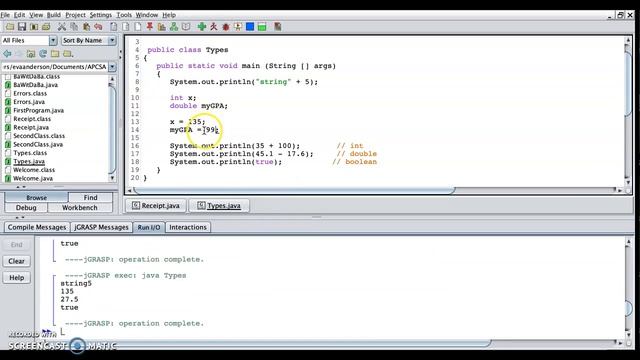Select FirstProgram.java in the file list
The width and height of the screenshot is (640, 360).
(38, 111)
